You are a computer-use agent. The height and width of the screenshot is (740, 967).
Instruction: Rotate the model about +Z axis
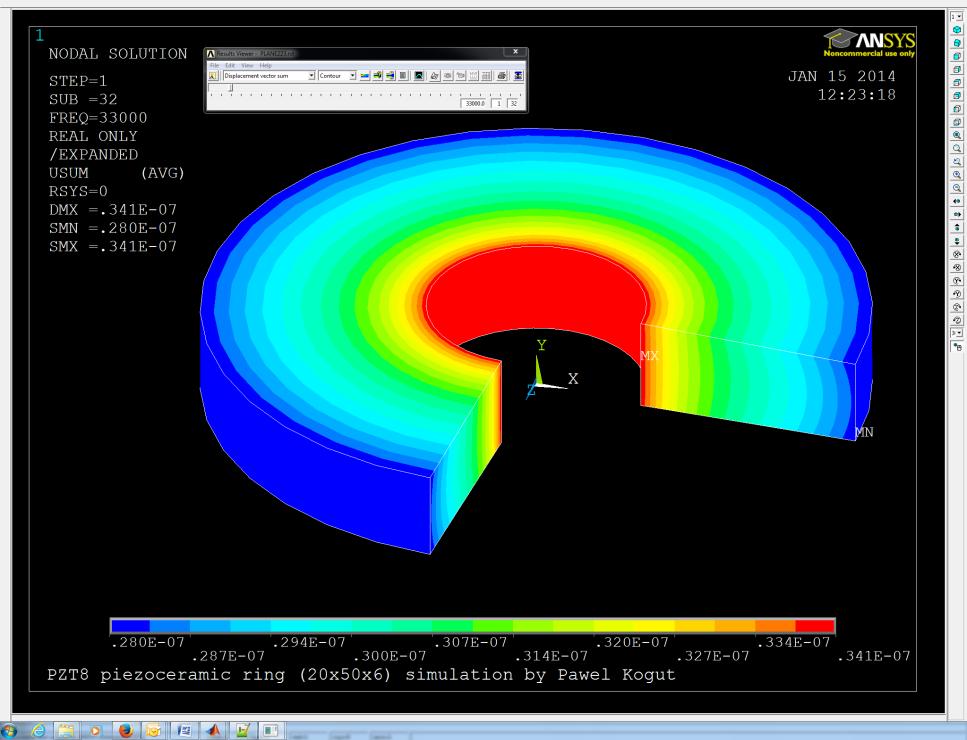(x=957, y=320)
